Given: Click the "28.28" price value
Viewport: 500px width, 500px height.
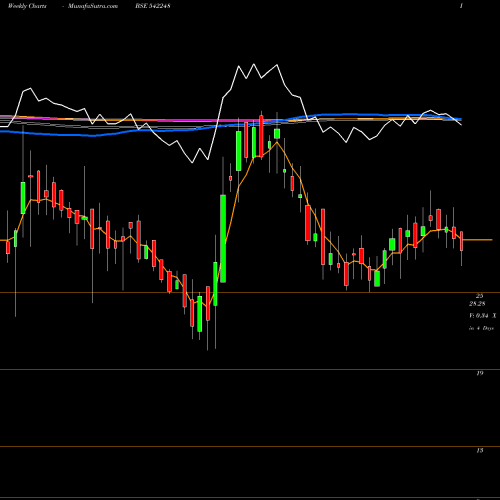Looking at the screenshot, I should tap(477, 304).
